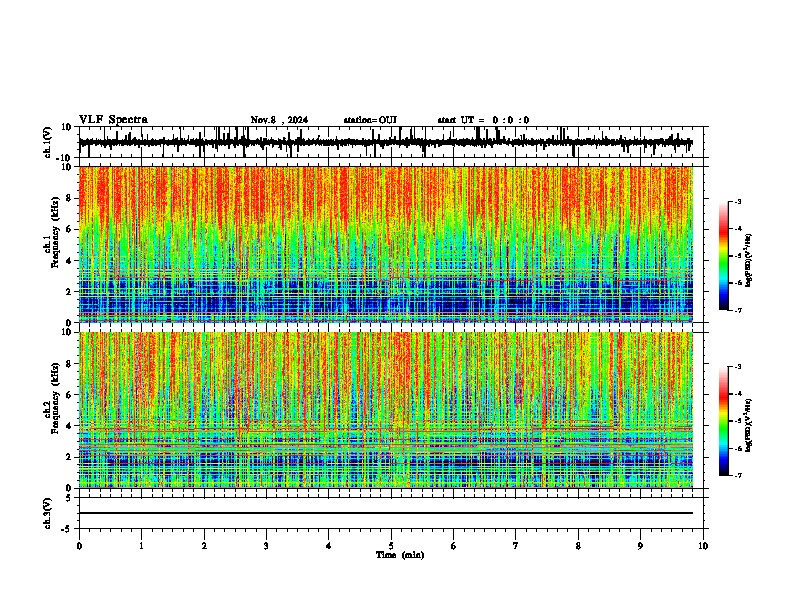Click the date 'Nov.8 , 2024'

[x=279, y=120]
